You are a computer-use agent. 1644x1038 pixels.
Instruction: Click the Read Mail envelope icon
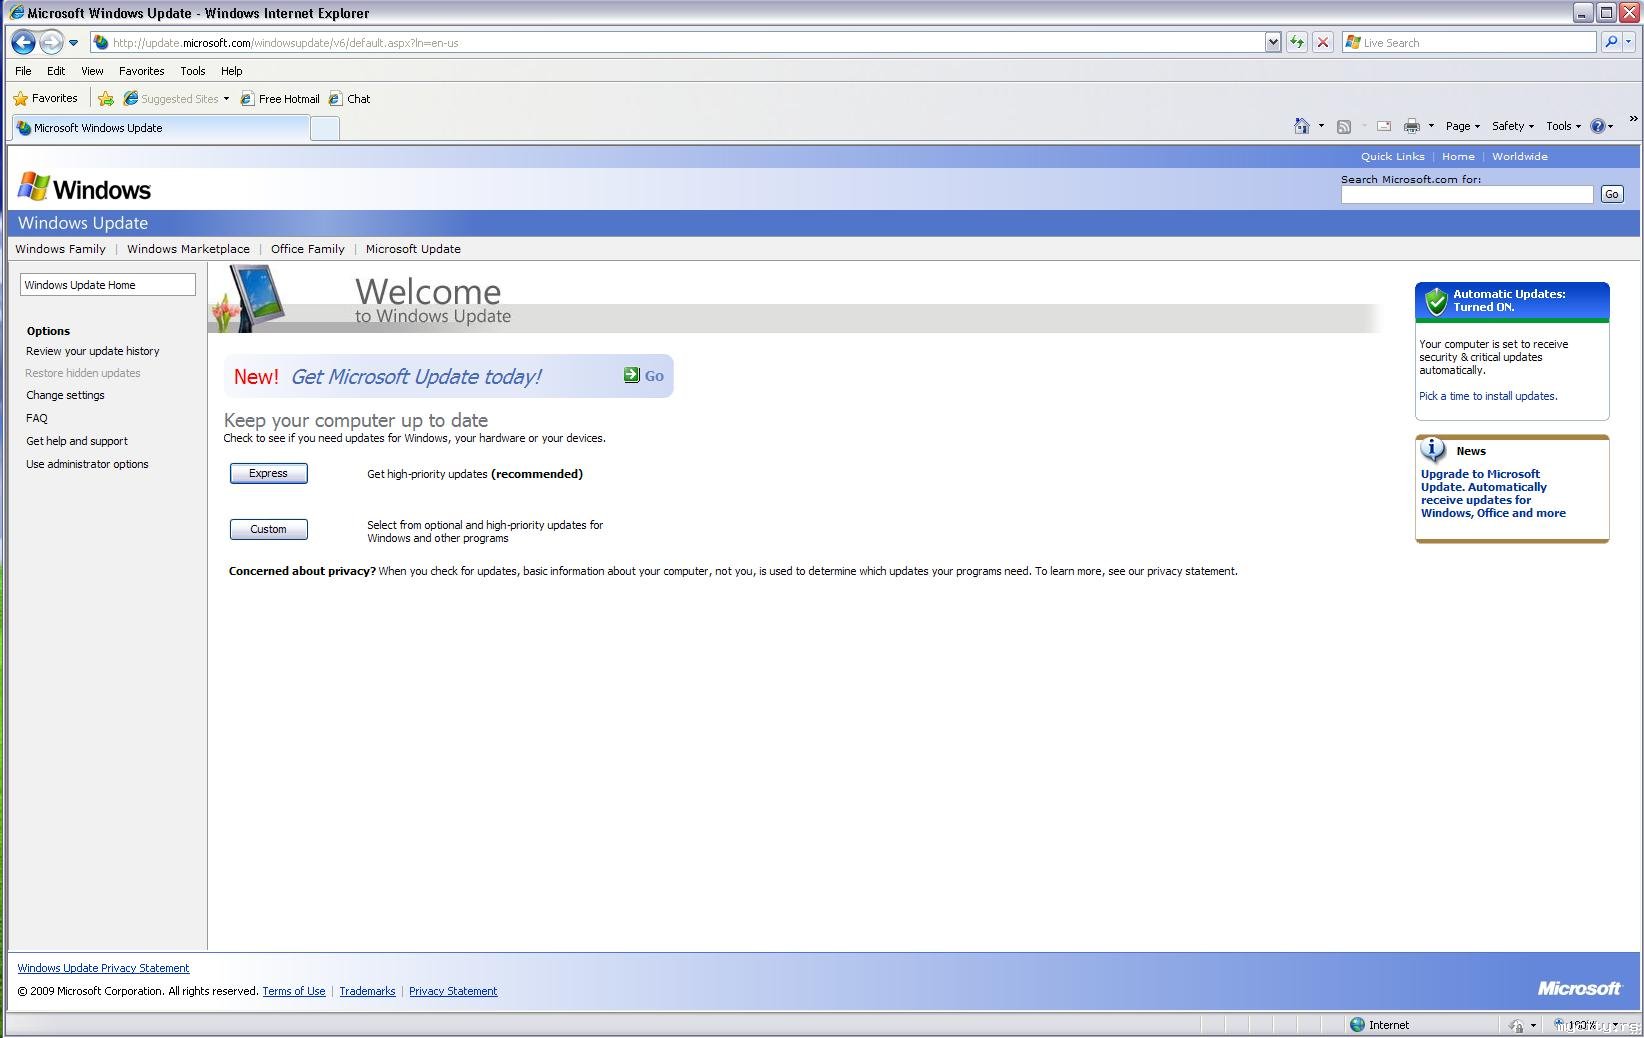click(1384, 126)
